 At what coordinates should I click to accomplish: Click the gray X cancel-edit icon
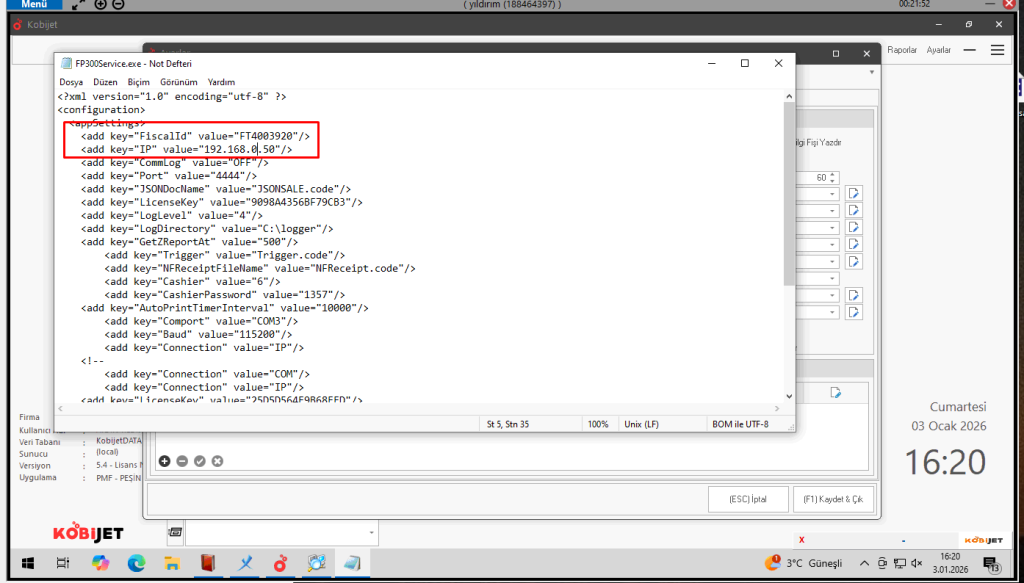pos(217,461)
